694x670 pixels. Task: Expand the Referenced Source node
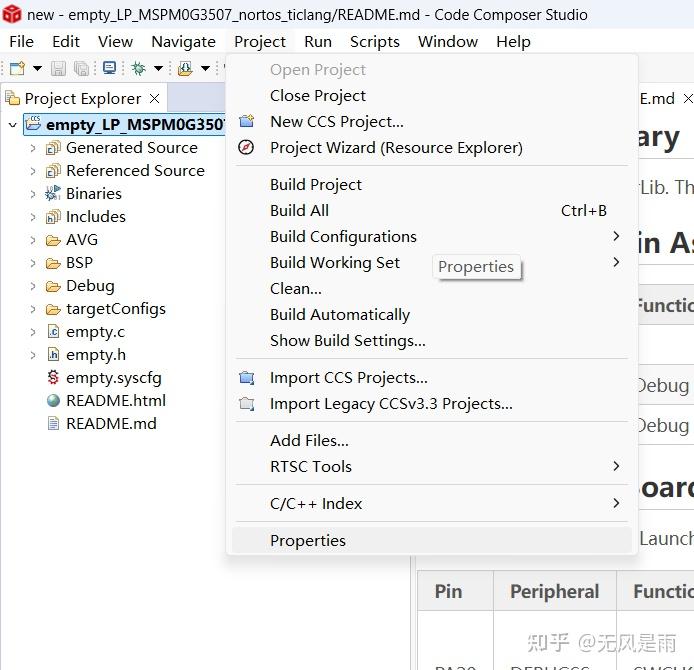click(x=33, y=171)
